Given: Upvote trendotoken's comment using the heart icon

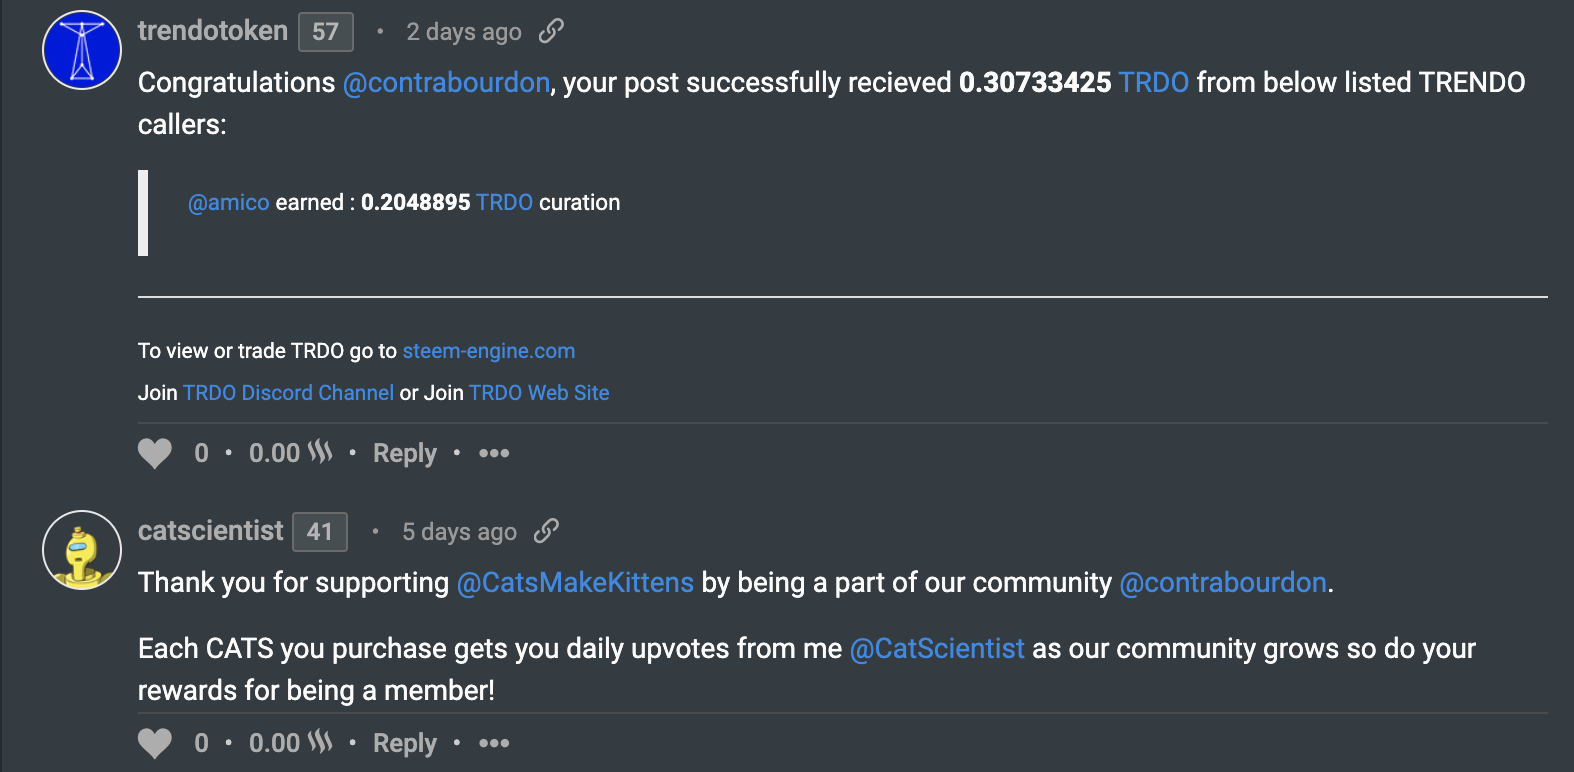Looking at the screenshot, I should tap(155, 453).
